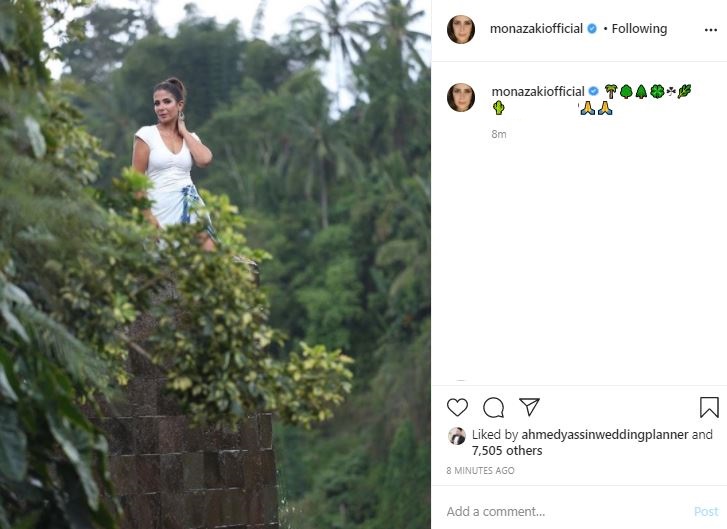
Task: Click the verified badge in the caption
Action: (592, 91)
